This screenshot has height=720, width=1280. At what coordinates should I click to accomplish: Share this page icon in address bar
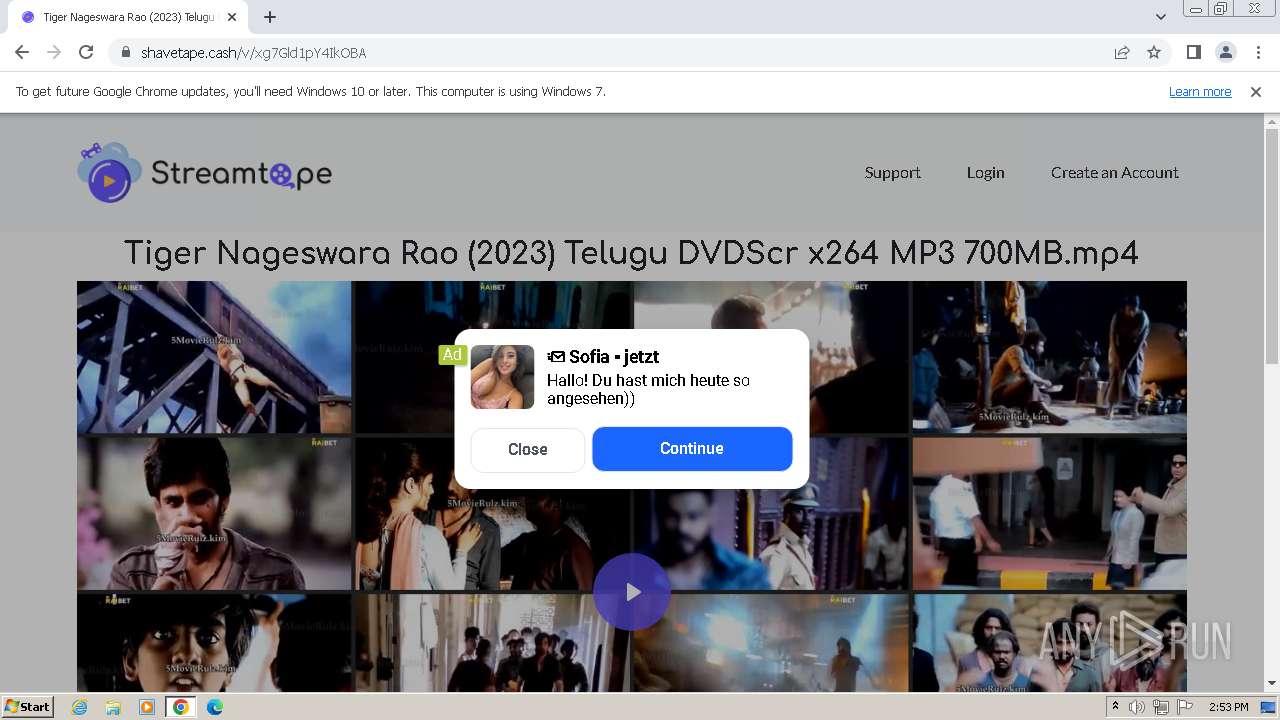[x=1122, y=52]
